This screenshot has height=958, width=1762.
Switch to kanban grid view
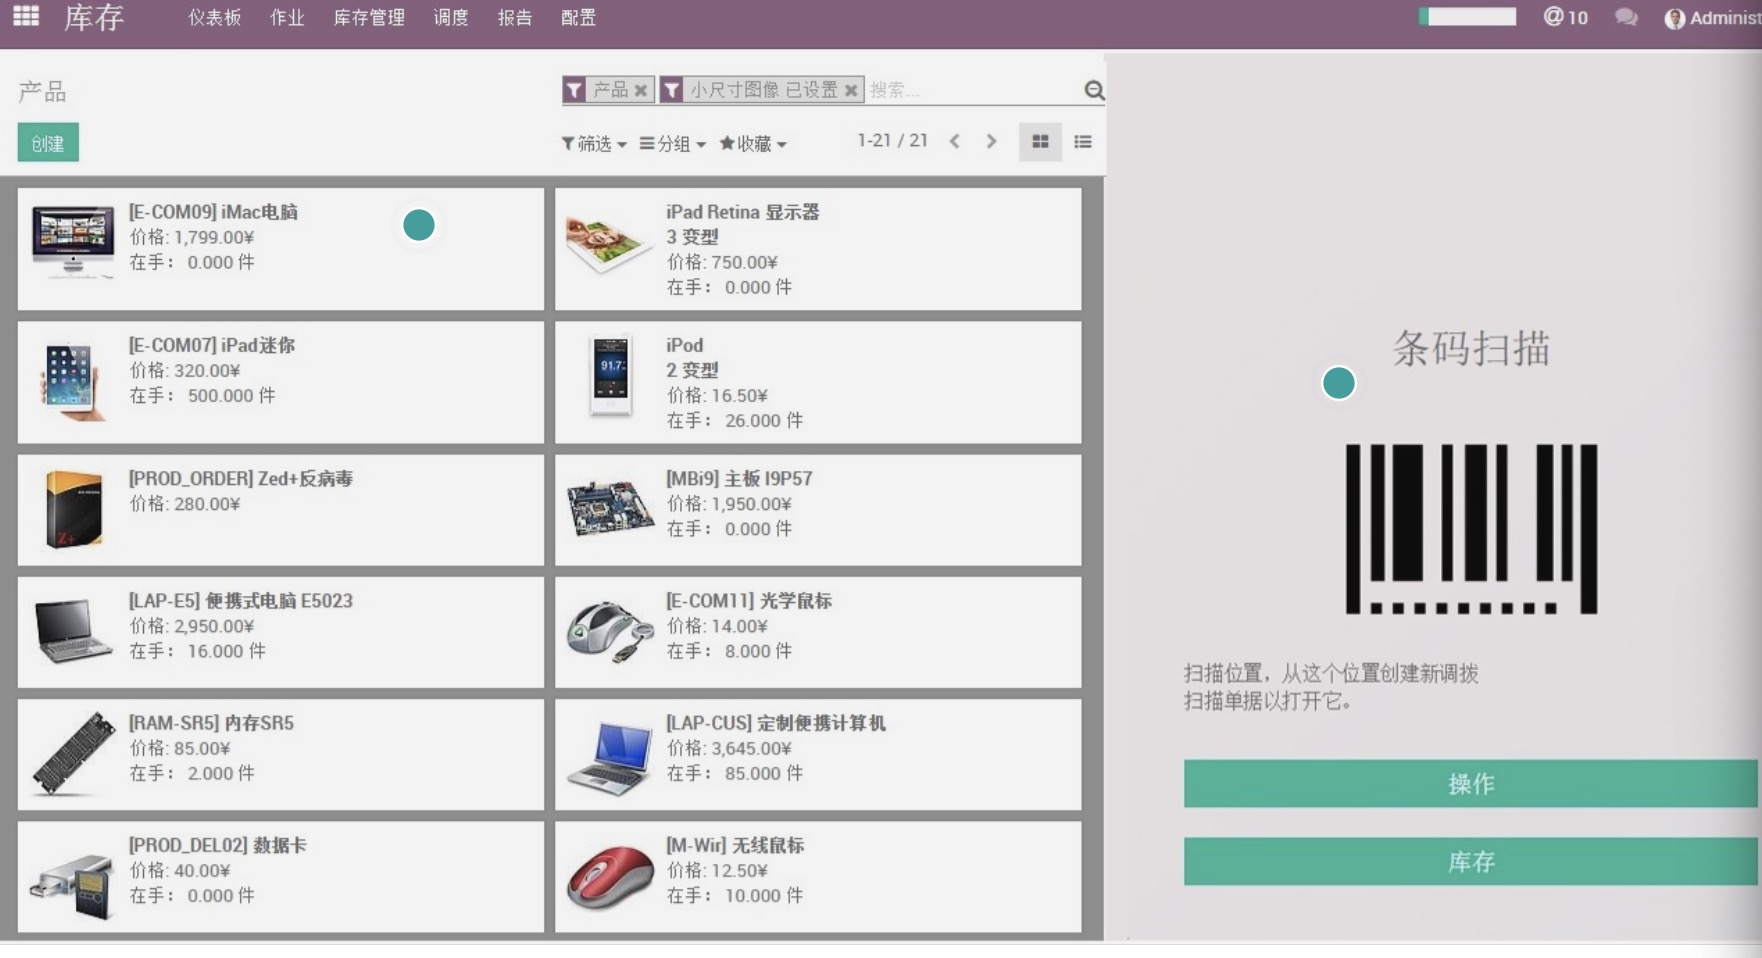[1040, 142]
